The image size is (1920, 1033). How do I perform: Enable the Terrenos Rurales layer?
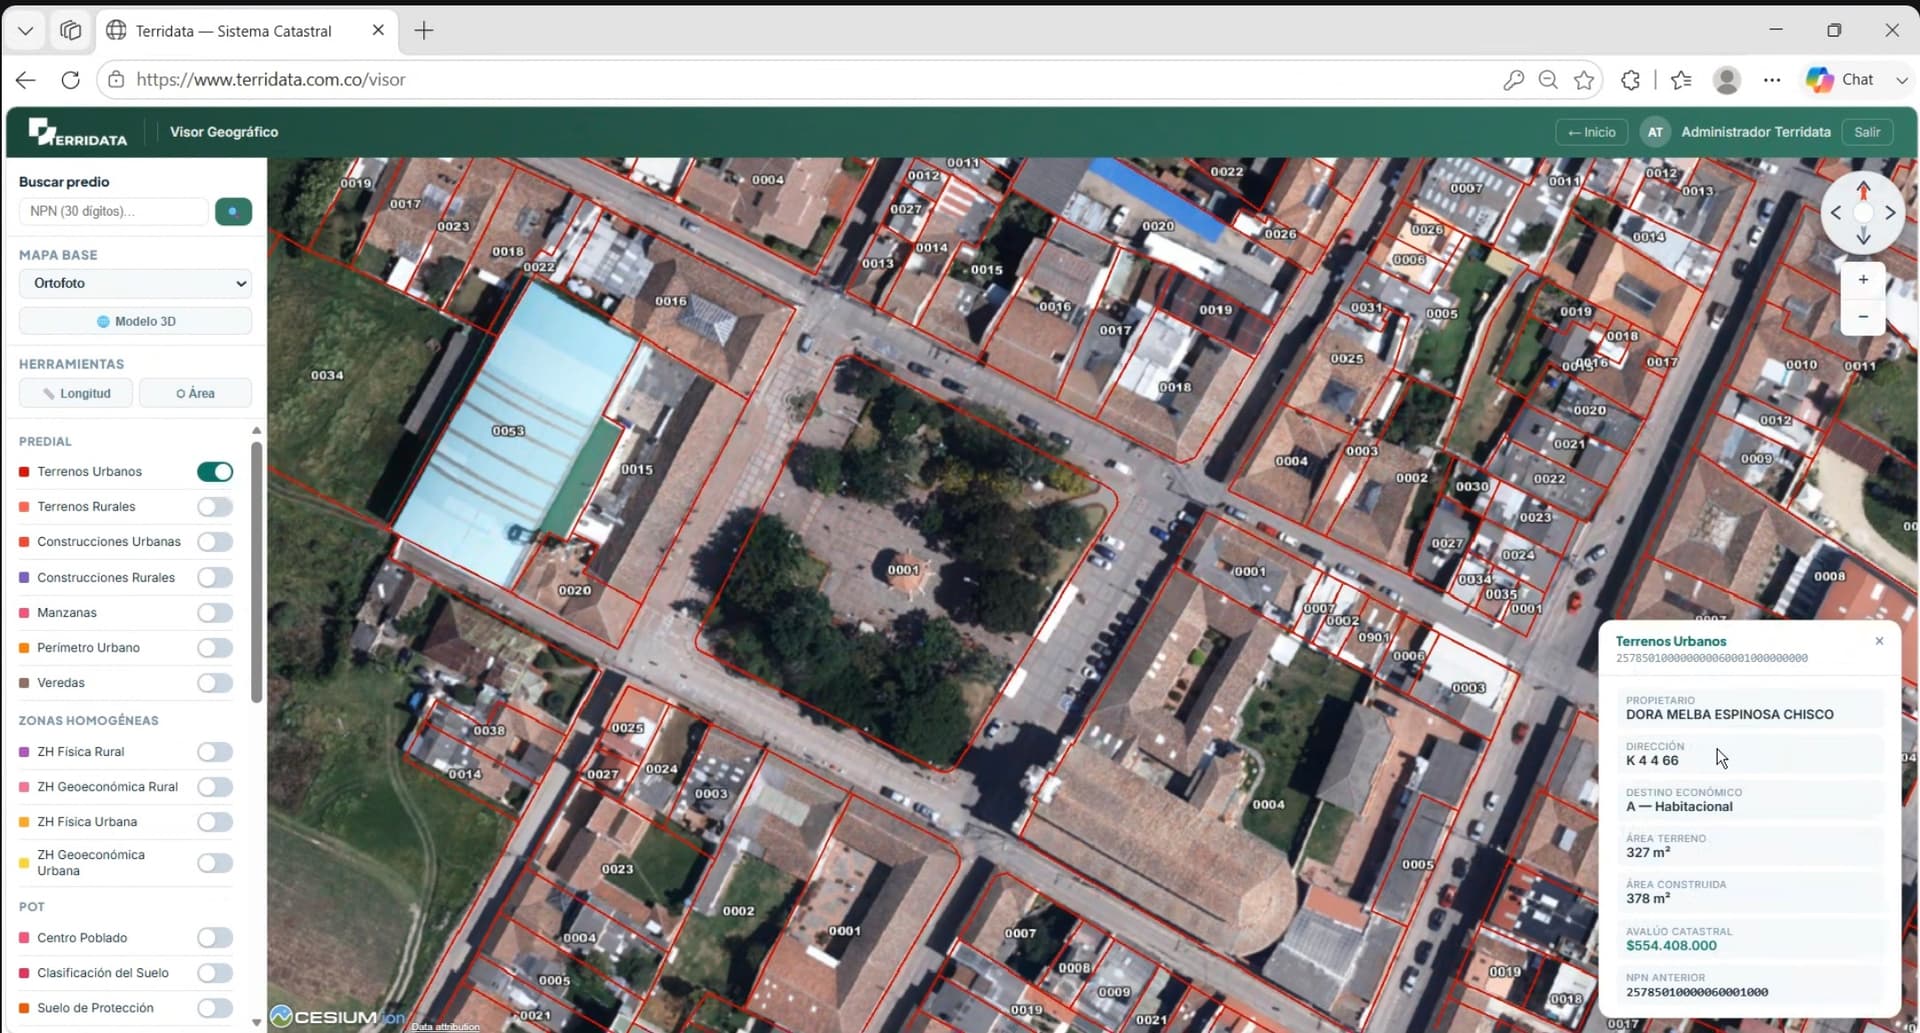[x=215, y=507]
